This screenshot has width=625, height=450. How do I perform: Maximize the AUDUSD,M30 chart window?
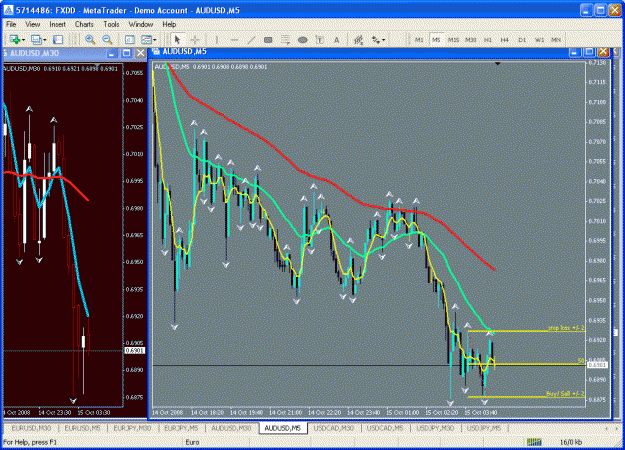click(x=126, y=53)
